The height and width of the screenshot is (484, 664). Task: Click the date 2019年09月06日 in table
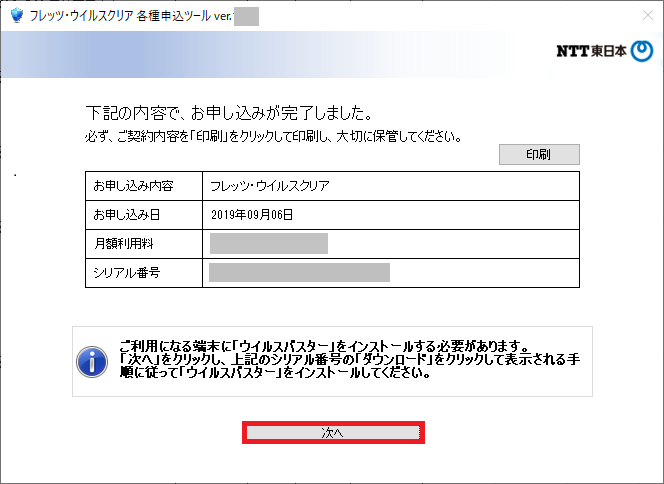[252, 215]
